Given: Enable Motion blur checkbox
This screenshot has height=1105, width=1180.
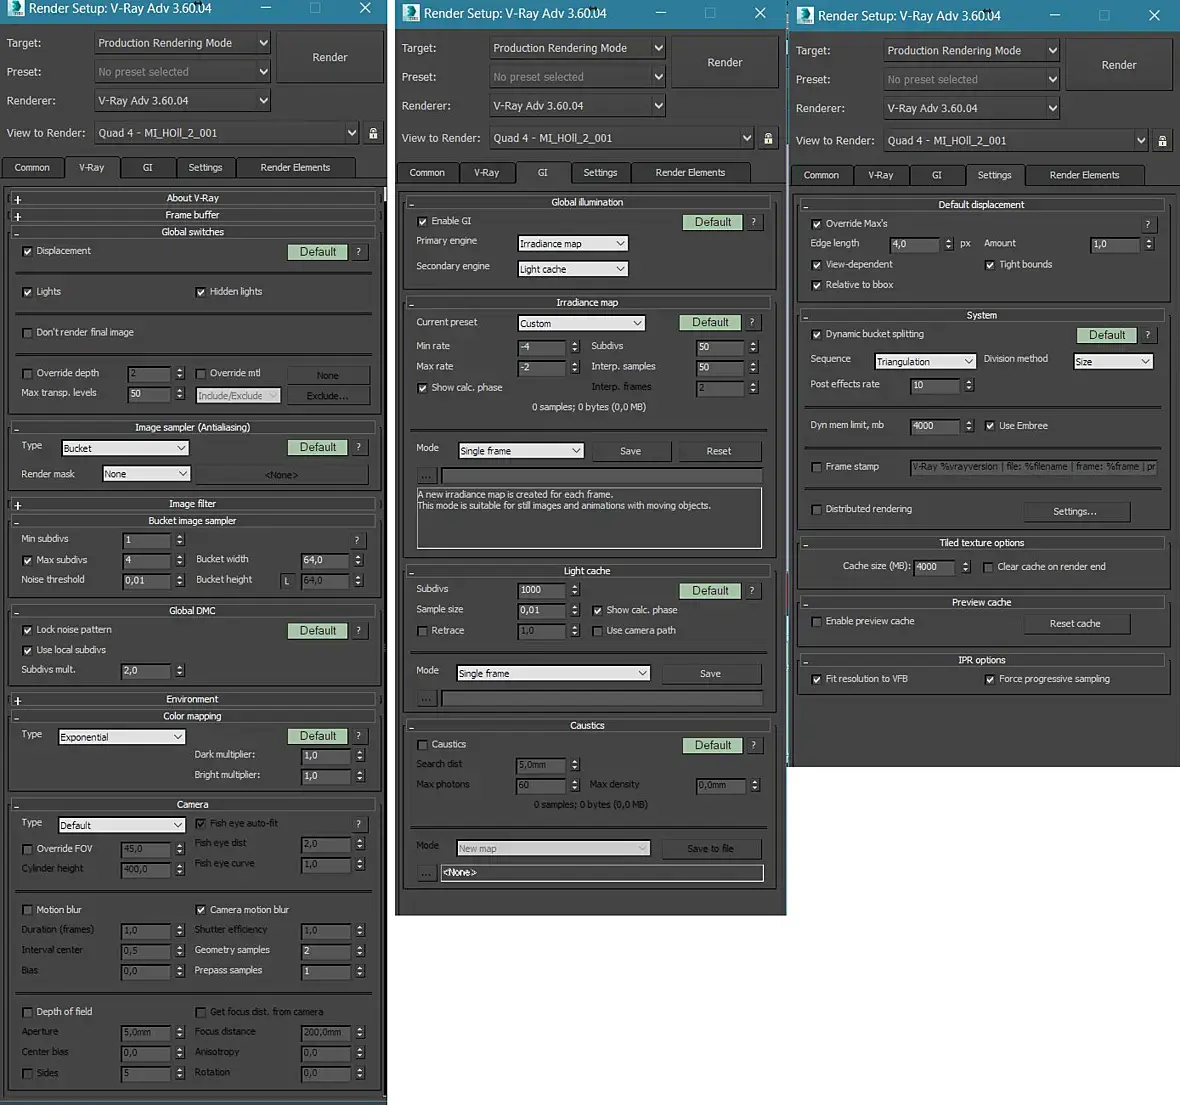Looking at the screenshot, I should [x=27, y=910].
